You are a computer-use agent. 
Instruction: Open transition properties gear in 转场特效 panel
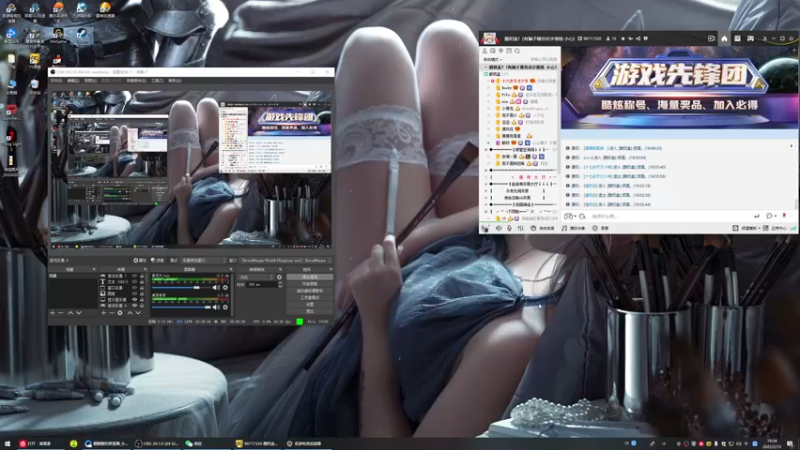pos(279,277)
